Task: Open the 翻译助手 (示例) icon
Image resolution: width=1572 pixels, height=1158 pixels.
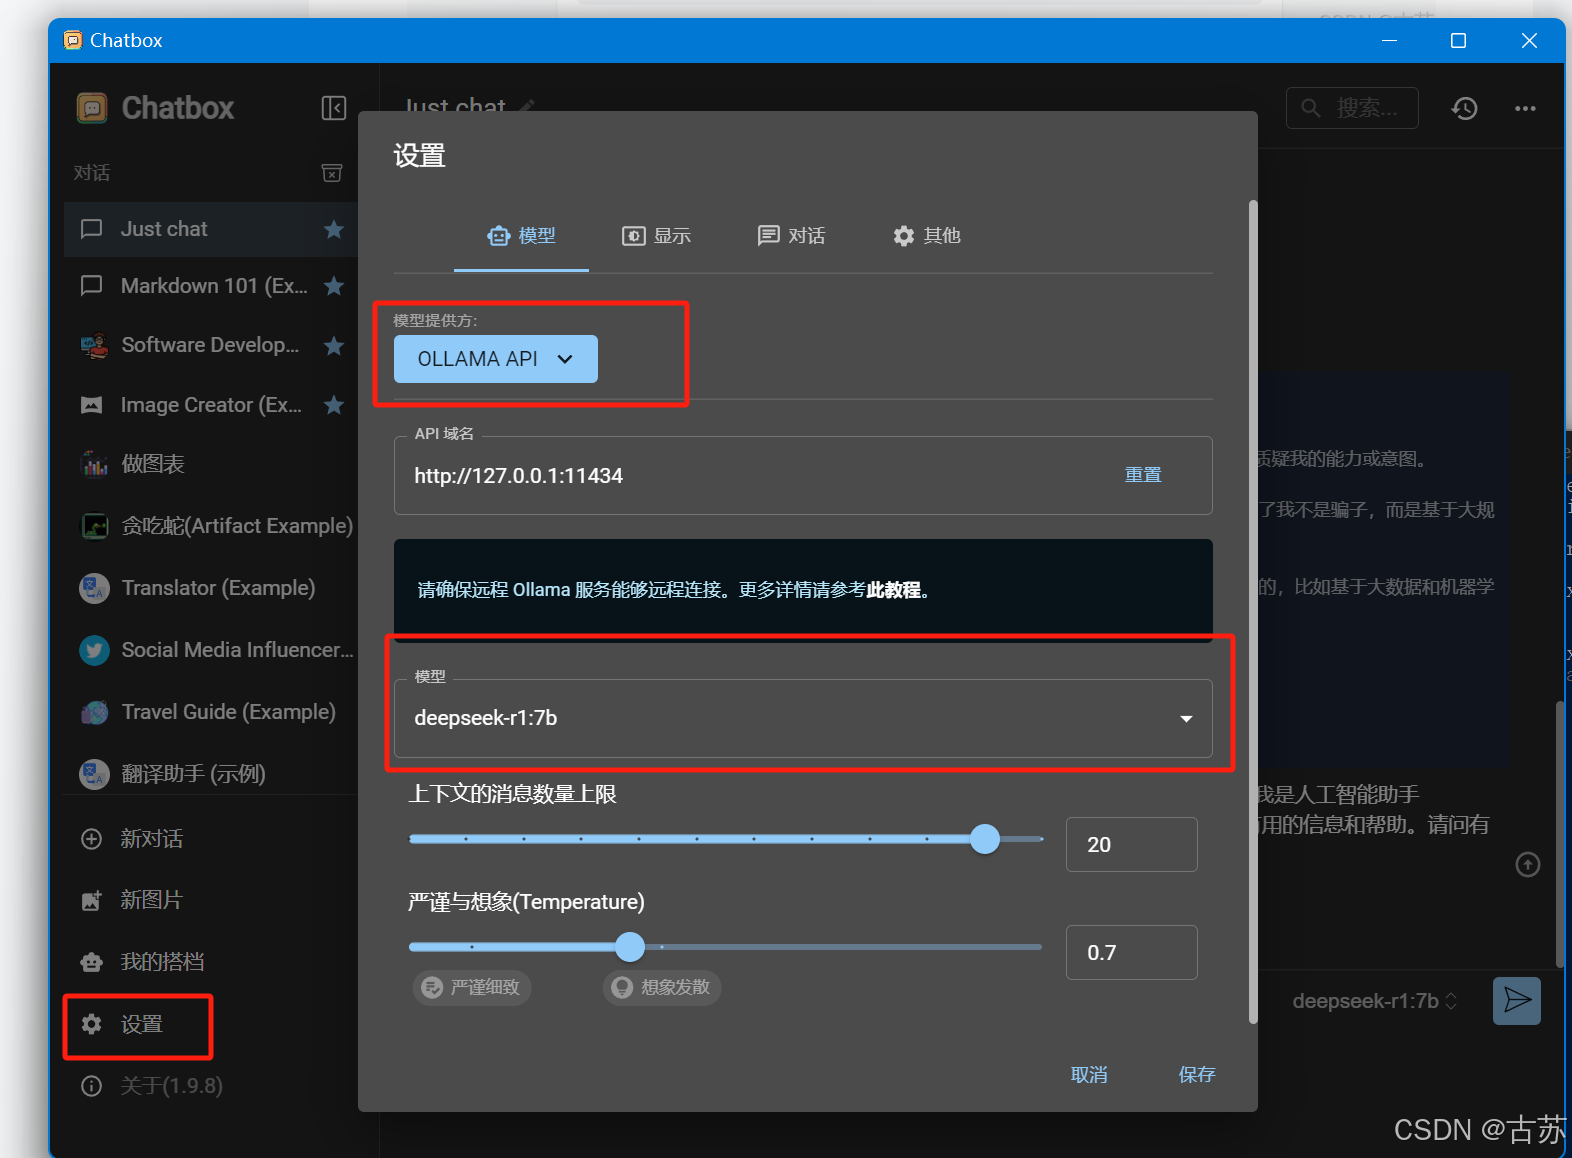Action: (94, 774)
